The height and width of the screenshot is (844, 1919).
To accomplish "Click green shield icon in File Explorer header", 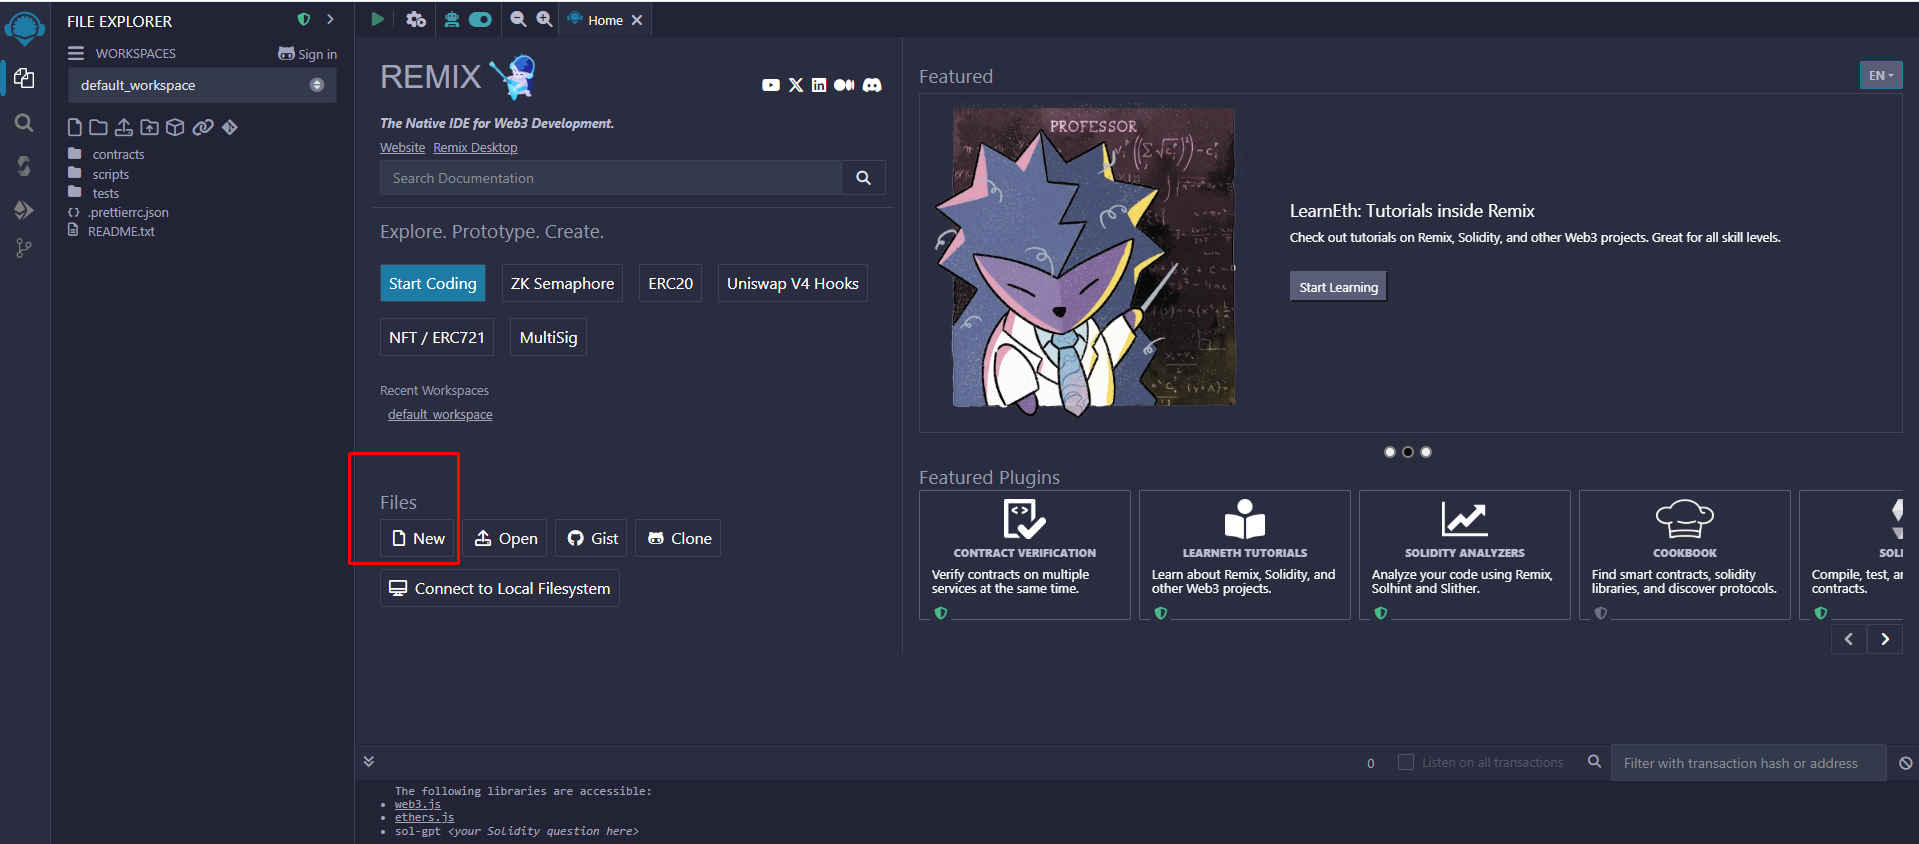I will click(304, 19).
